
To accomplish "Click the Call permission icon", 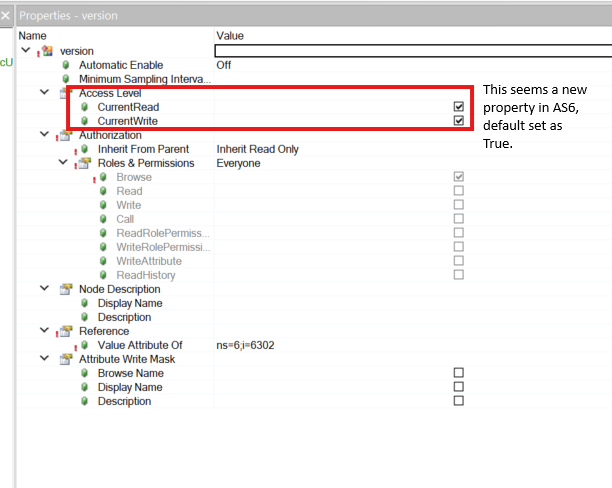I will pos(103,219).
